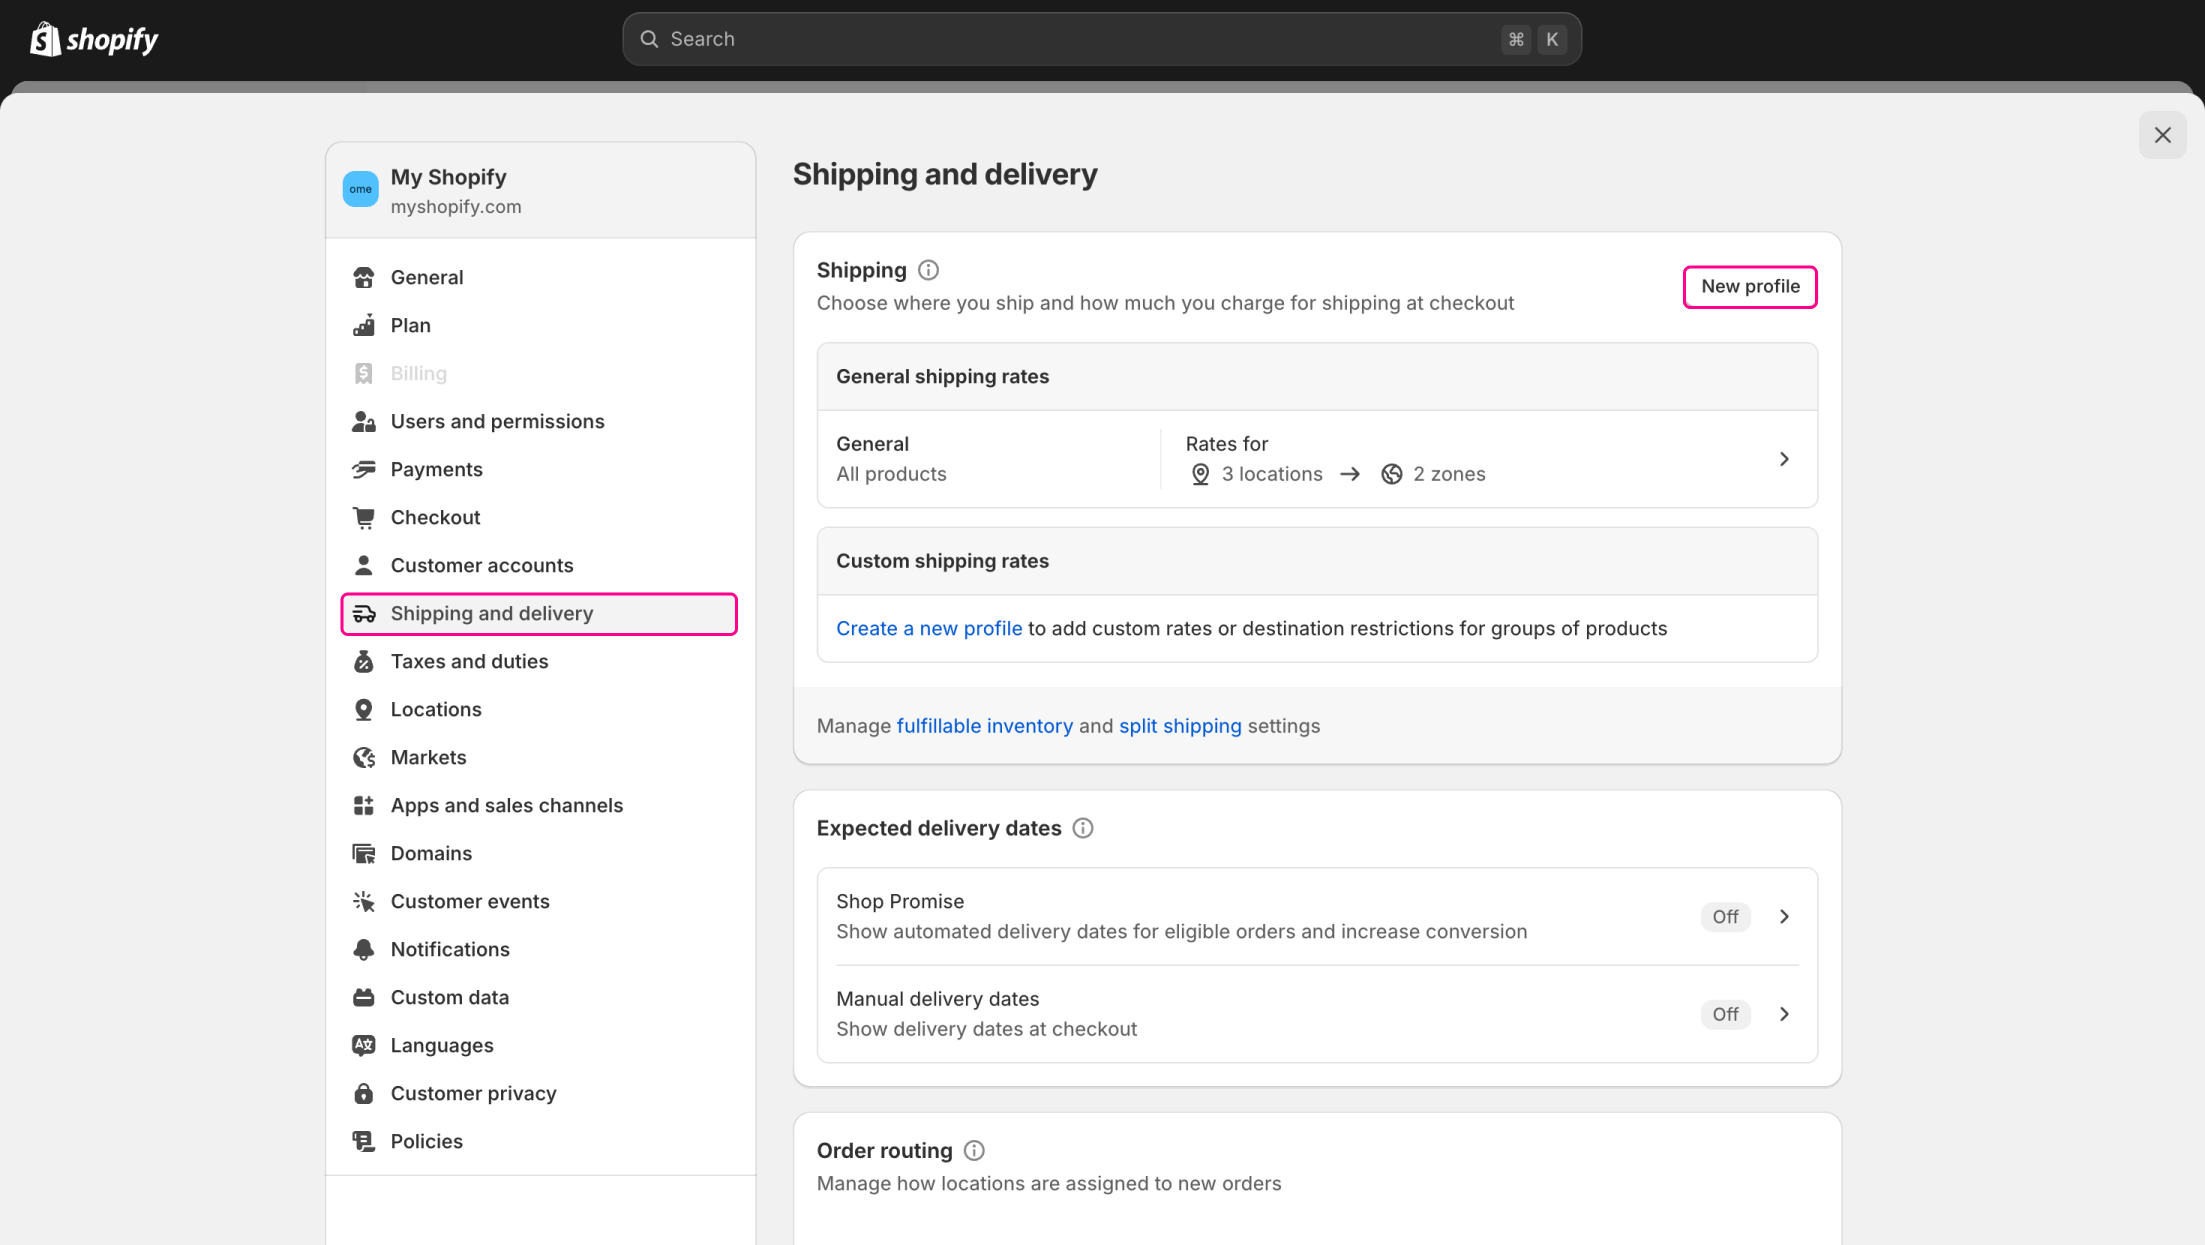Click the Payments icon in the sidebar
The height and width of the screenshot is (1245, 2205).
(x=364, y=469)
